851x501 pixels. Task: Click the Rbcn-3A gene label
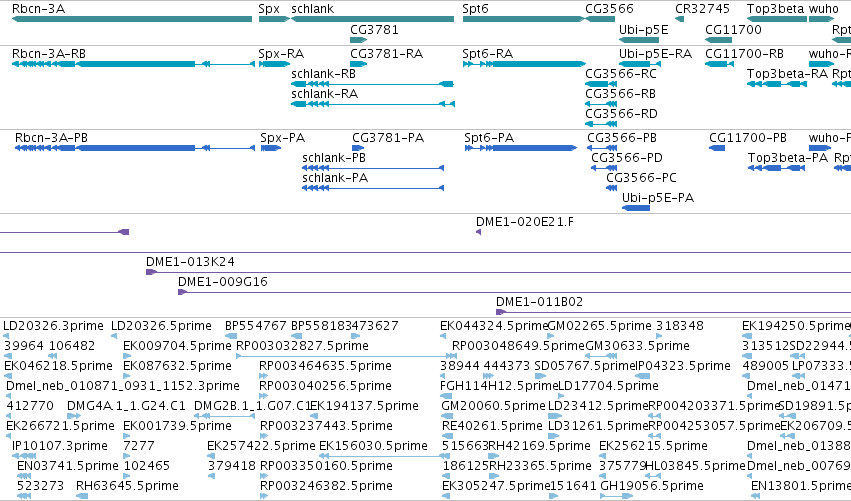38,9
